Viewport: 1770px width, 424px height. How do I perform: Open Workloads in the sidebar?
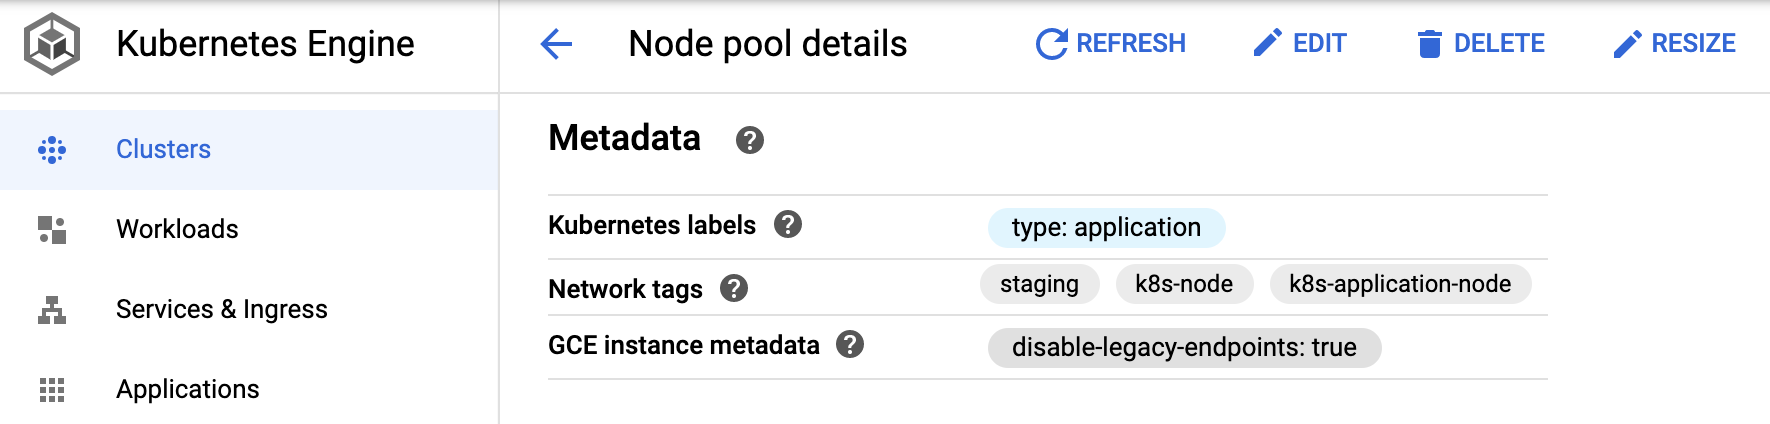coord(177,230)
